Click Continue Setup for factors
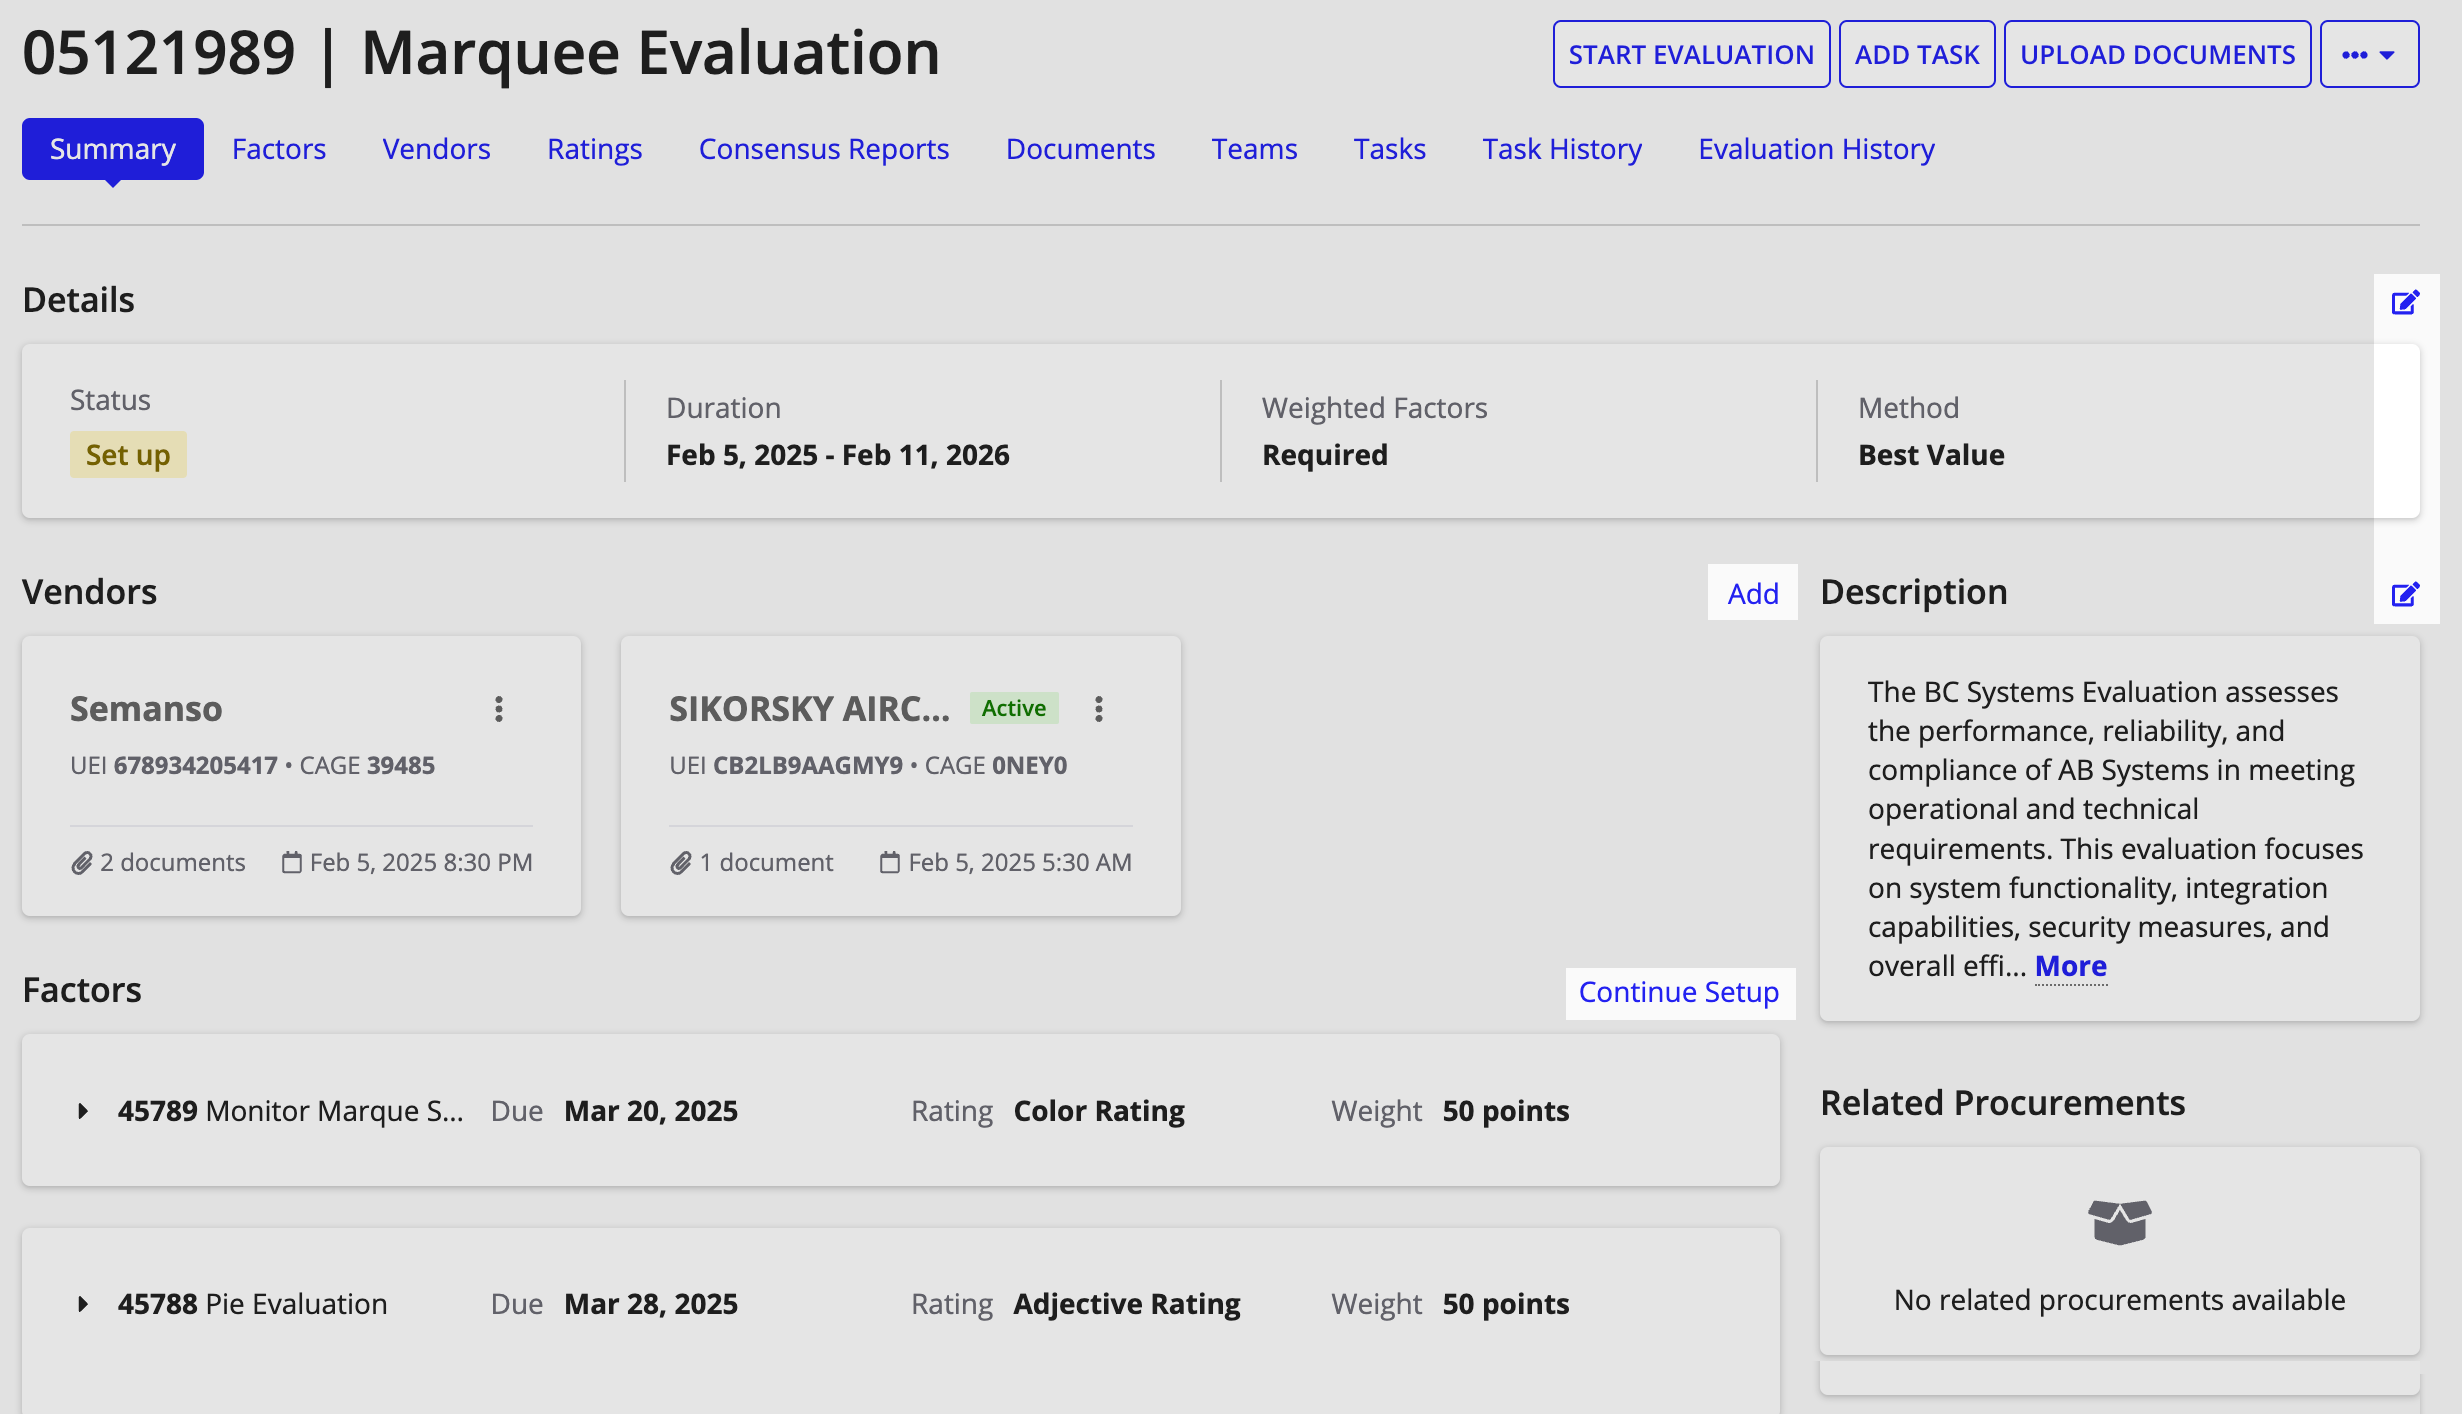This screenshot has height=1414, width=2462. tap(1679, 992)
